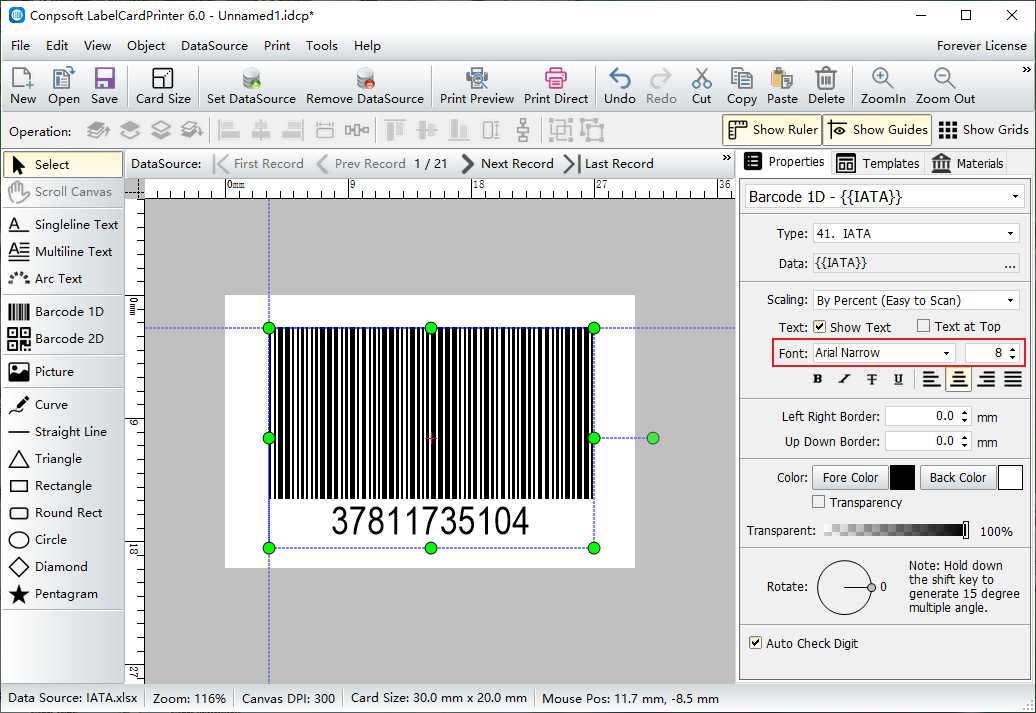Save the label with Save icon
The width and height of the screenshot is (1036, 713).
[x=104, y=86]
